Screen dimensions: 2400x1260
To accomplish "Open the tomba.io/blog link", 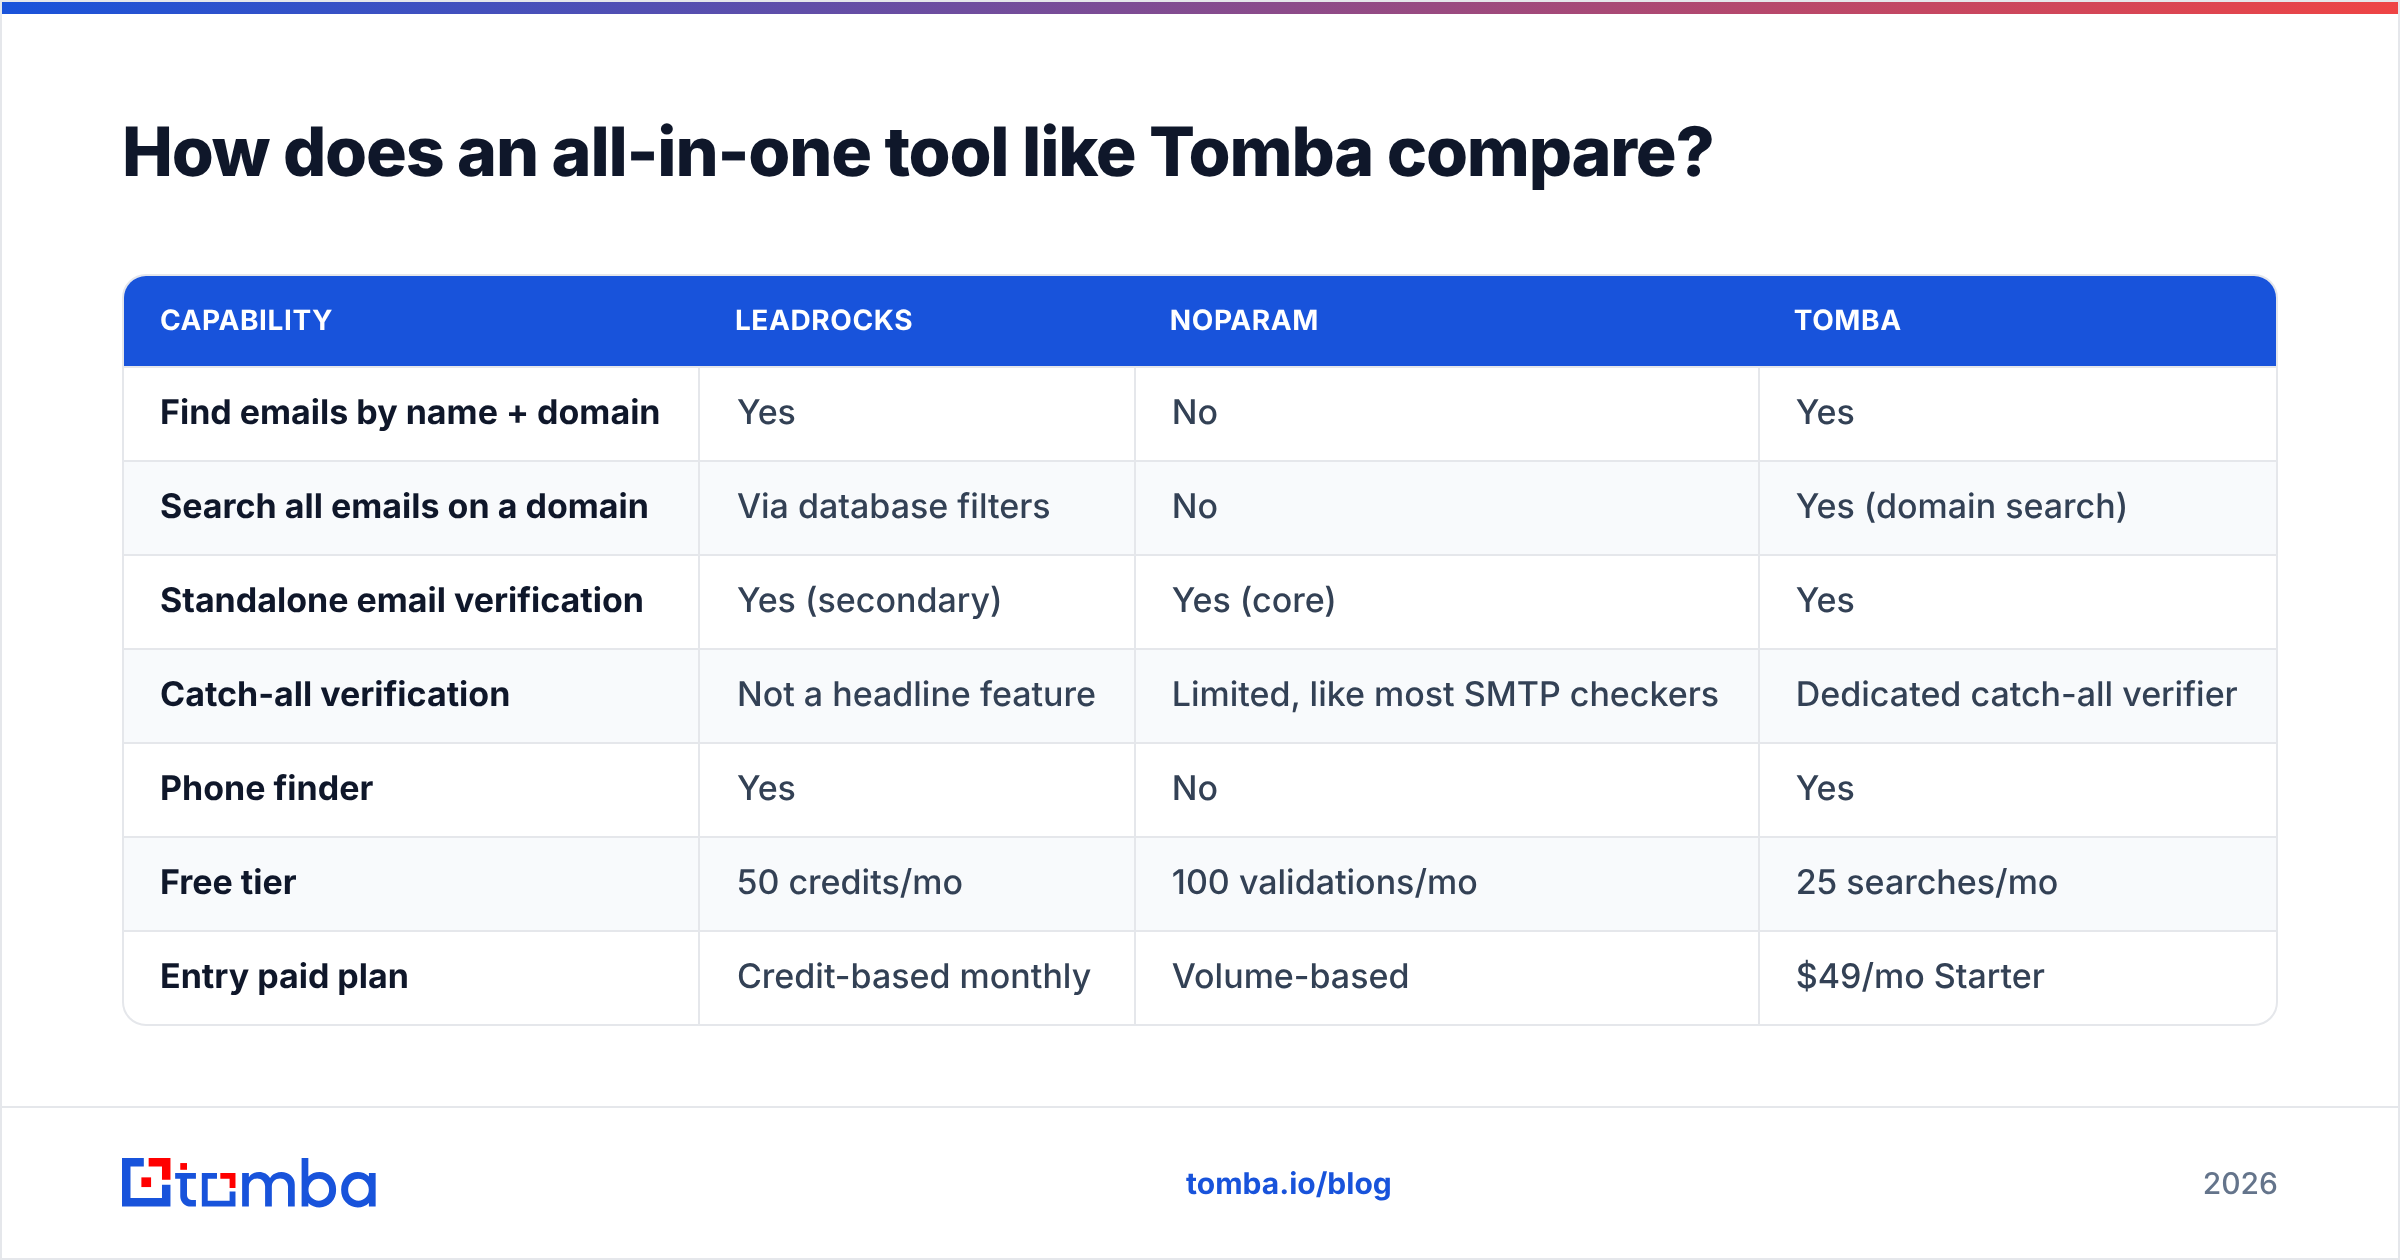I will pyautogui.click(x=1288, y=1184).
